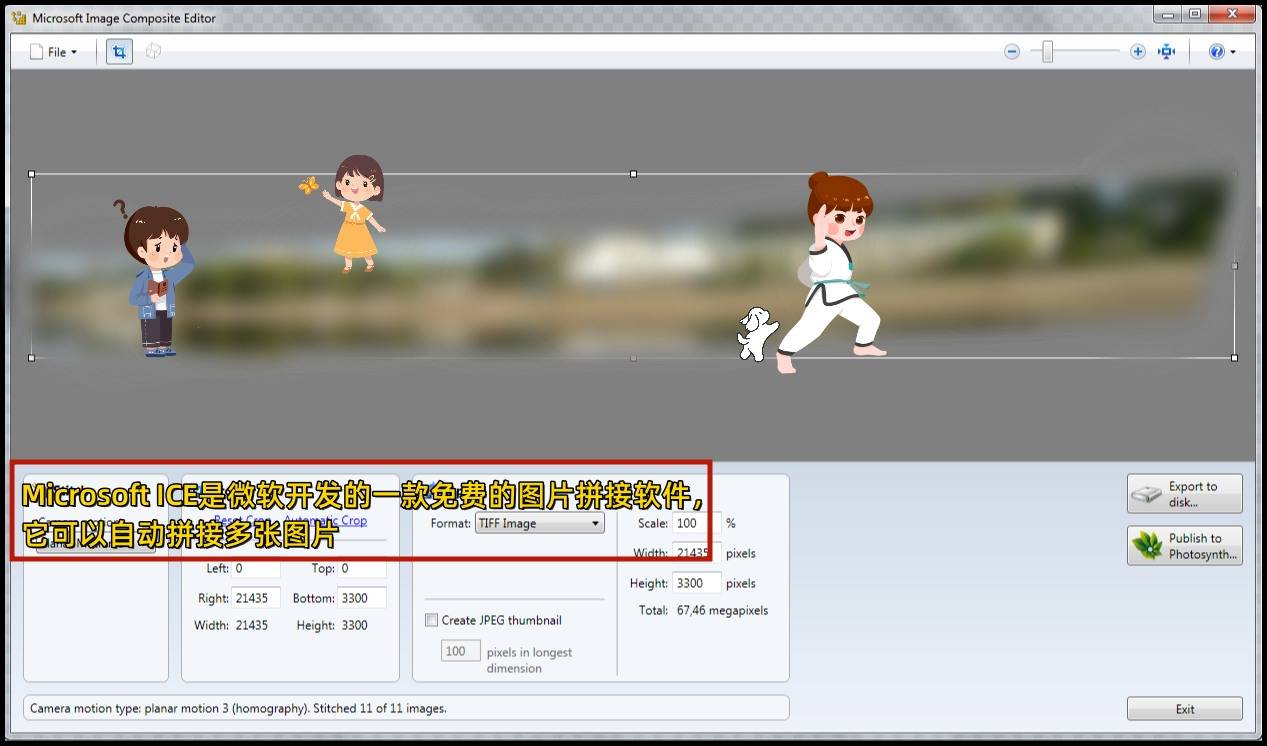
Task: Click the Bottom crop field
Action: [361, 598]
